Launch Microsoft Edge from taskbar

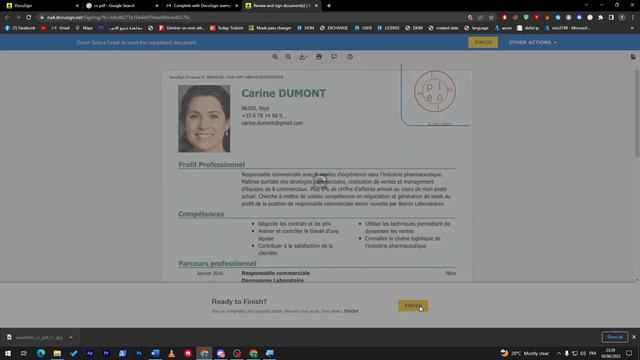pyautogui.click(x=41, y=353)
